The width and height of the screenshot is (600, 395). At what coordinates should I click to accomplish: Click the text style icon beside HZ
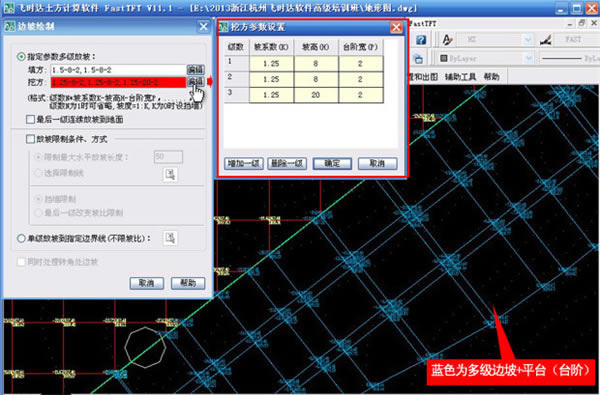point(447,39)
